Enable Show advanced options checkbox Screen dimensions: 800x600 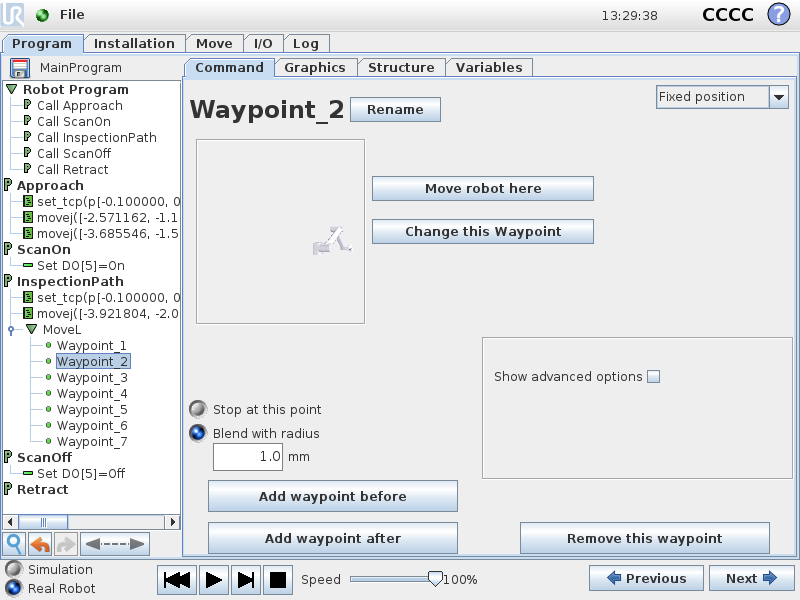pos(654,377)
